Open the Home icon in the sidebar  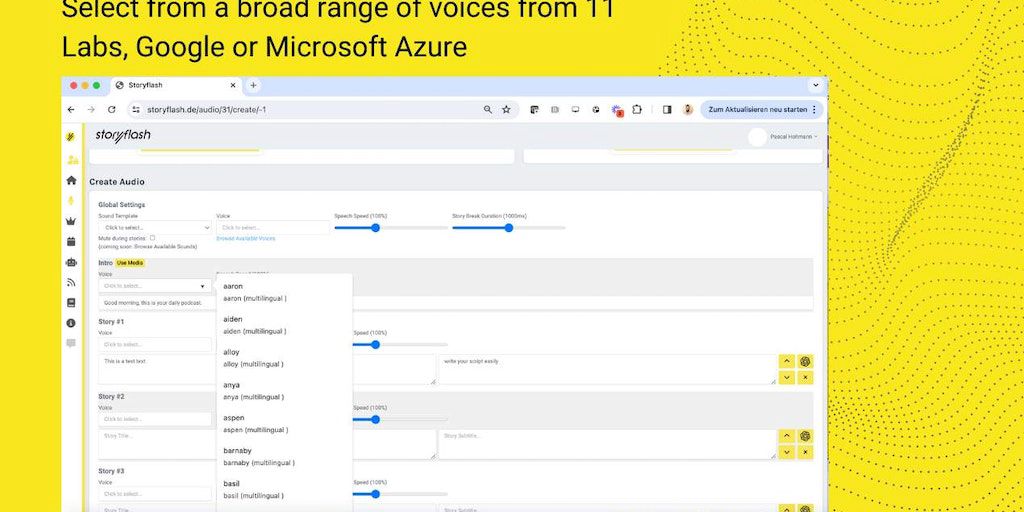point(71,181)
